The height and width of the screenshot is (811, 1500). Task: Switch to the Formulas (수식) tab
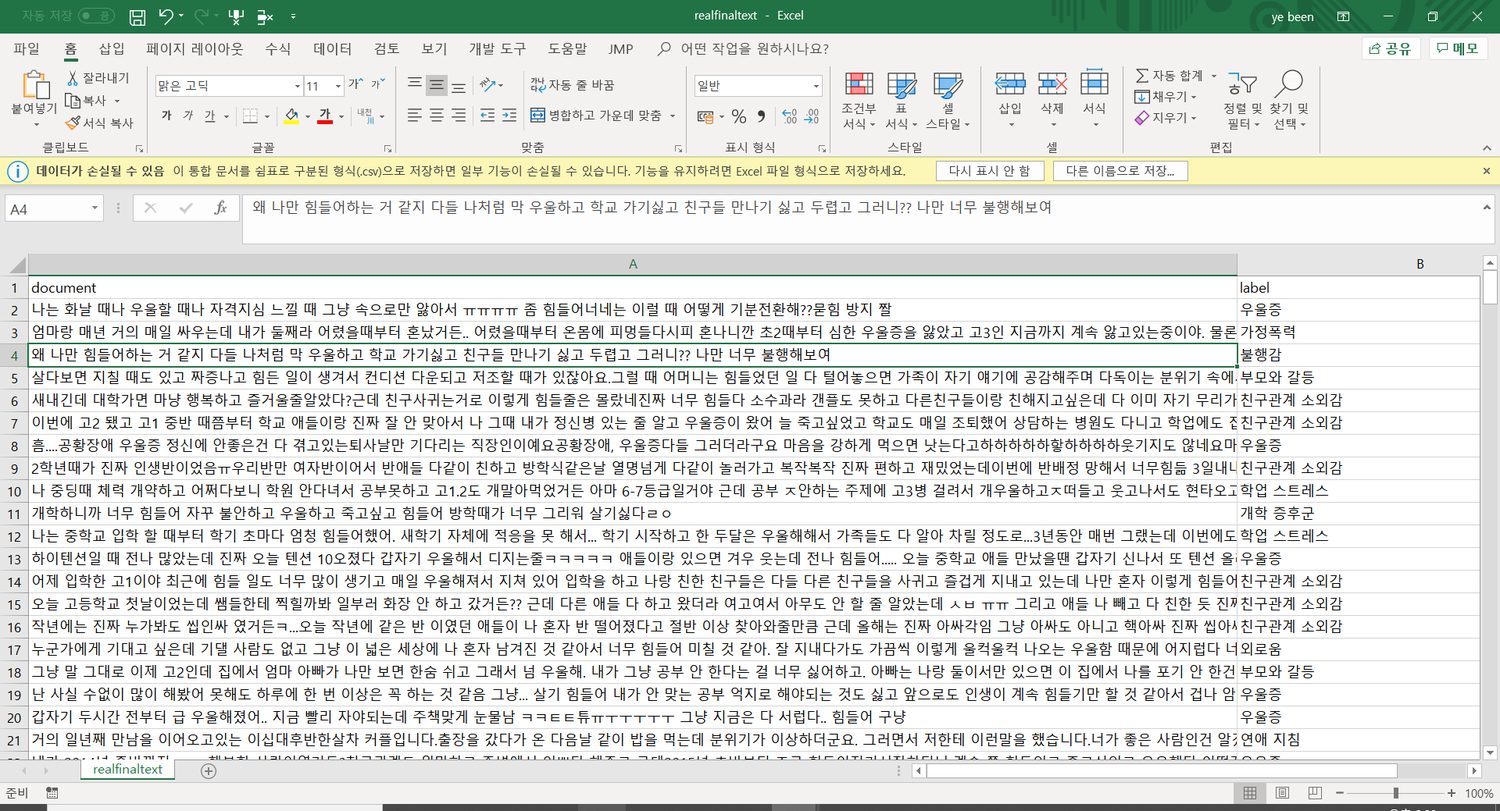[x=278, y=48]
